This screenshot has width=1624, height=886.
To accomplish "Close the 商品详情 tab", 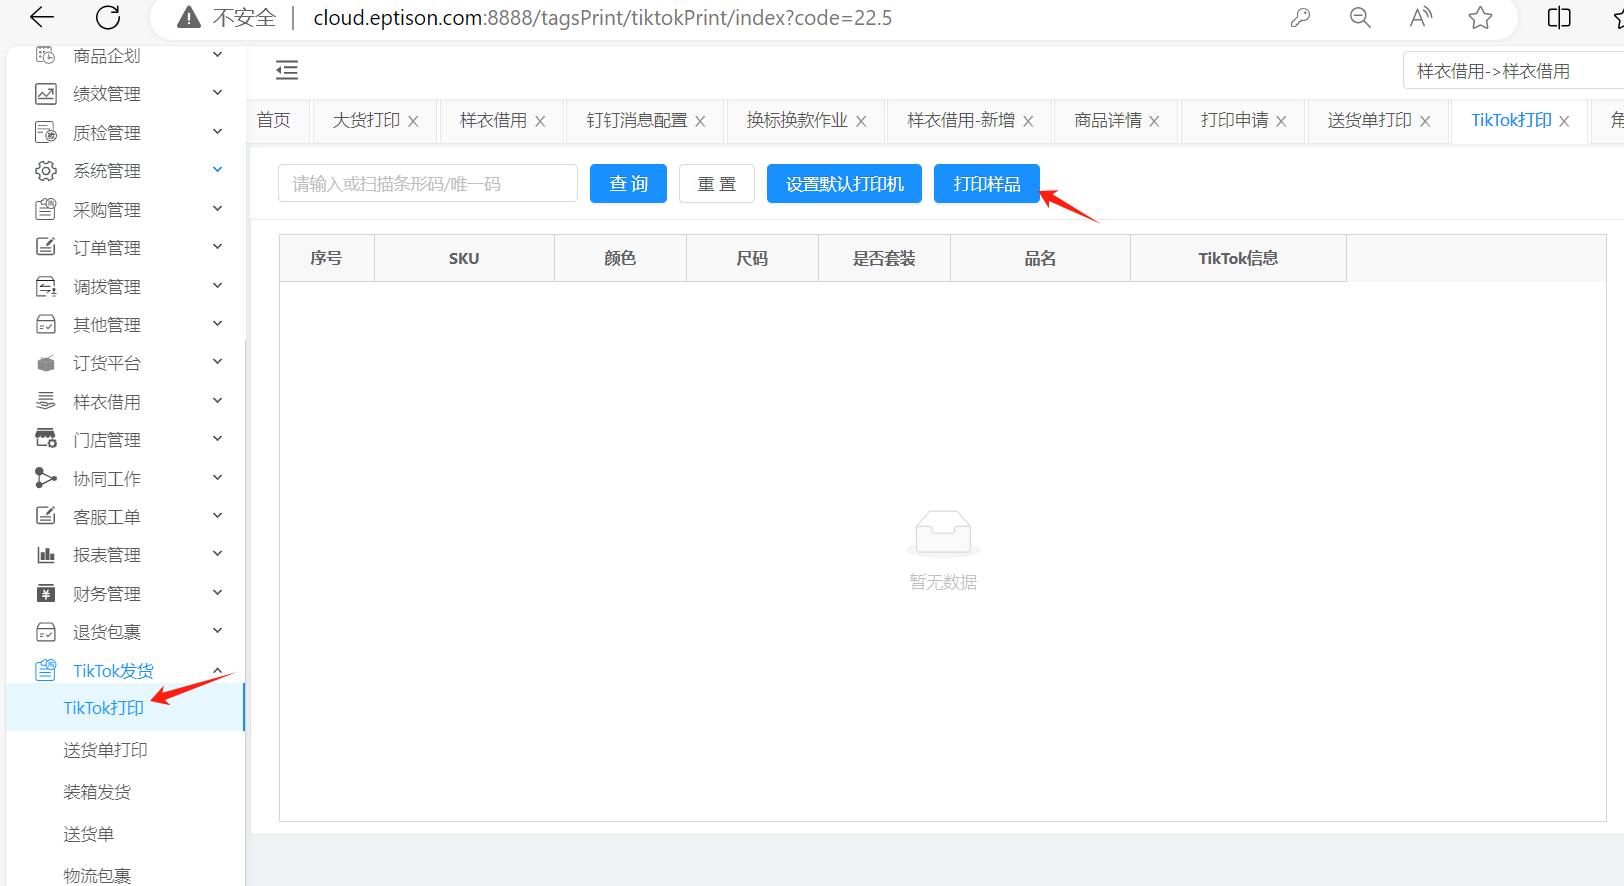I will [x=1154, y=121].
